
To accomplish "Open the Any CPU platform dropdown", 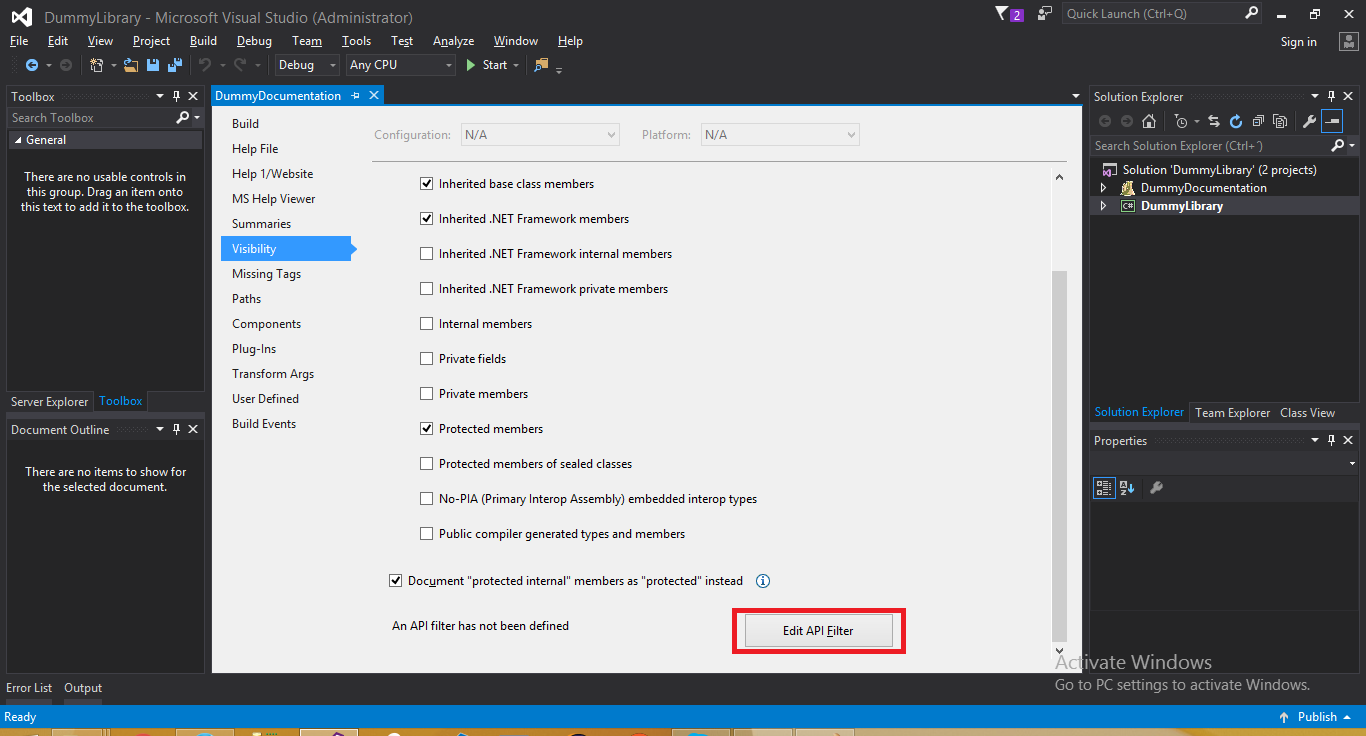I will click(x=400, y=65).
